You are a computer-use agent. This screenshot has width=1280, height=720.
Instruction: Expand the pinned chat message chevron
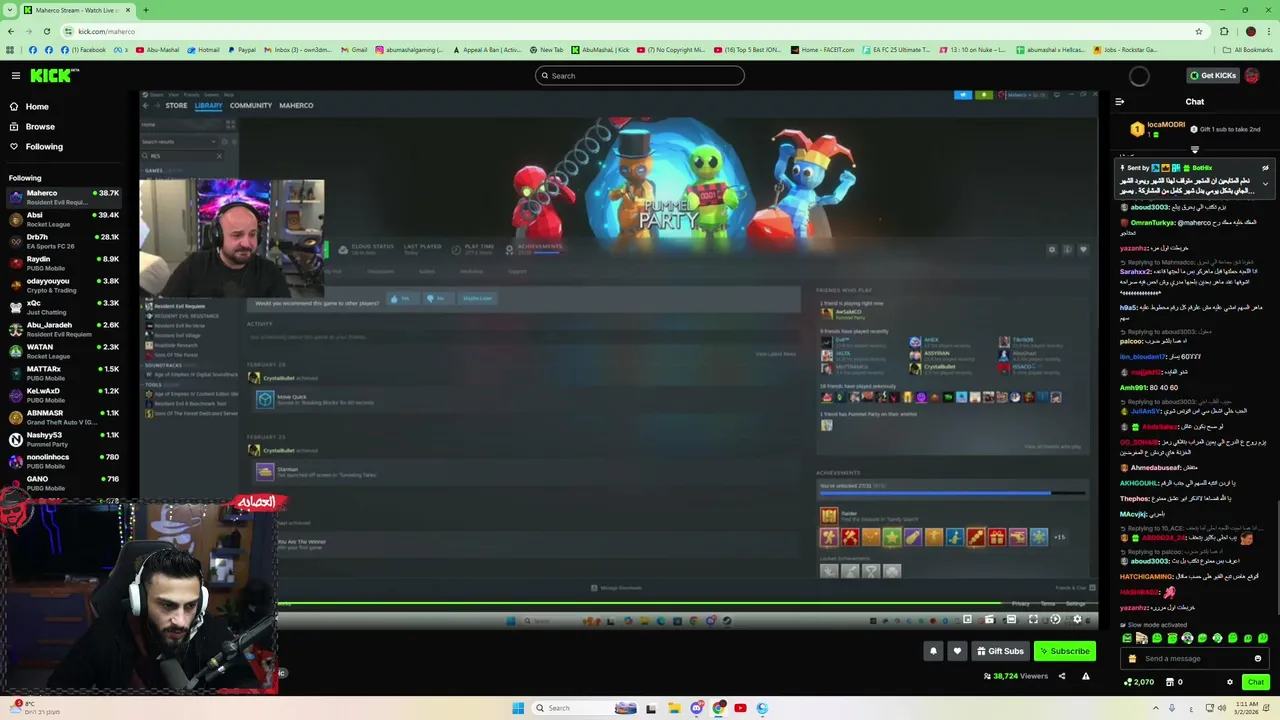click(1265, 184)
